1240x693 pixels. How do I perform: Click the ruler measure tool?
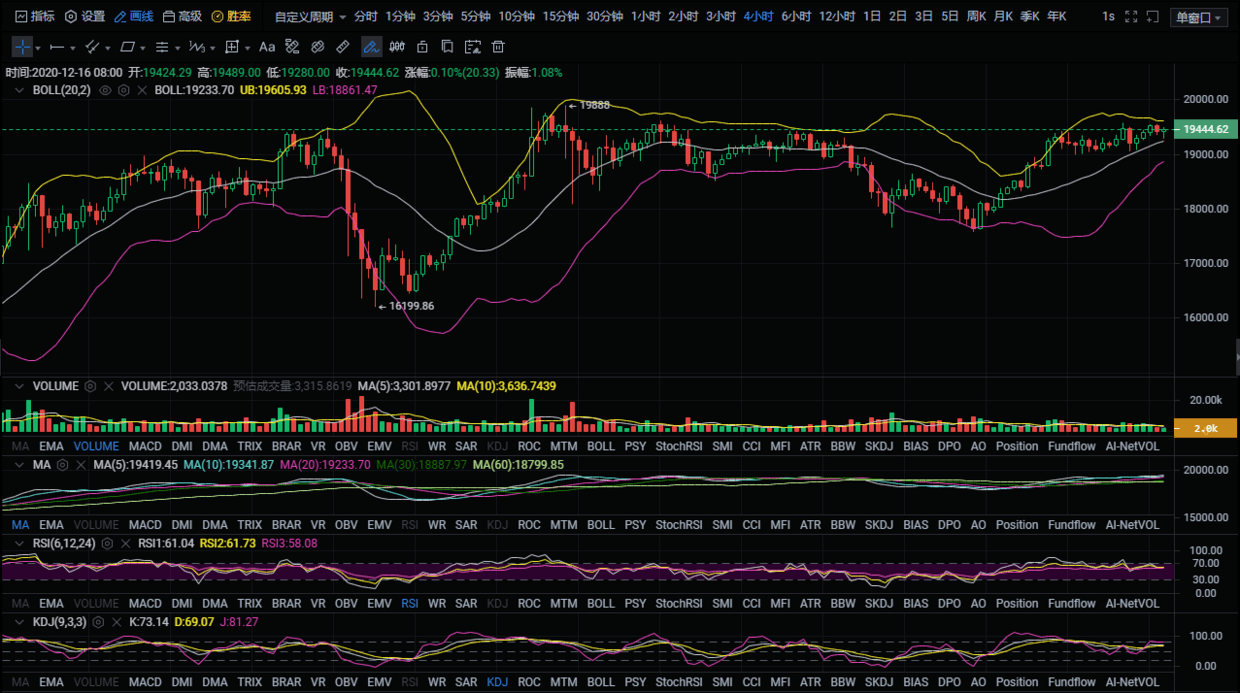343,47
